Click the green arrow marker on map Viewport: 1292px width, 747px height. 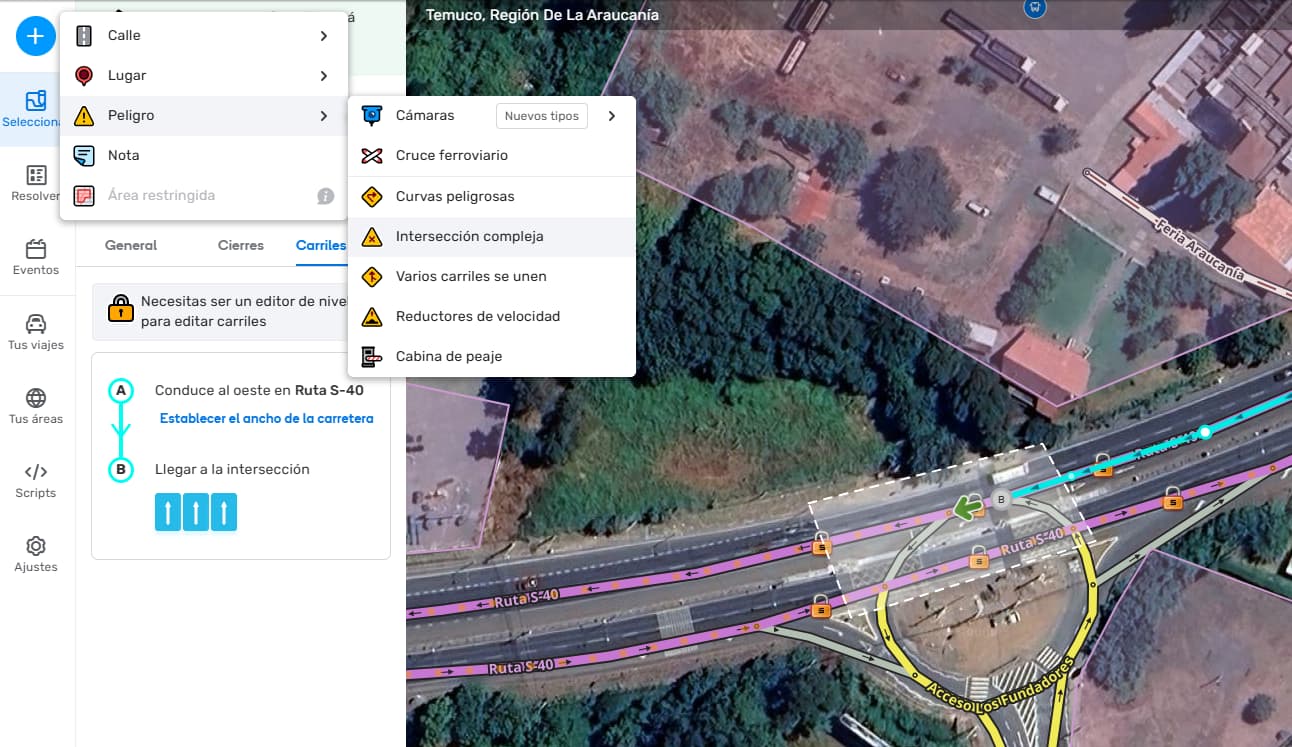[965, 508]
